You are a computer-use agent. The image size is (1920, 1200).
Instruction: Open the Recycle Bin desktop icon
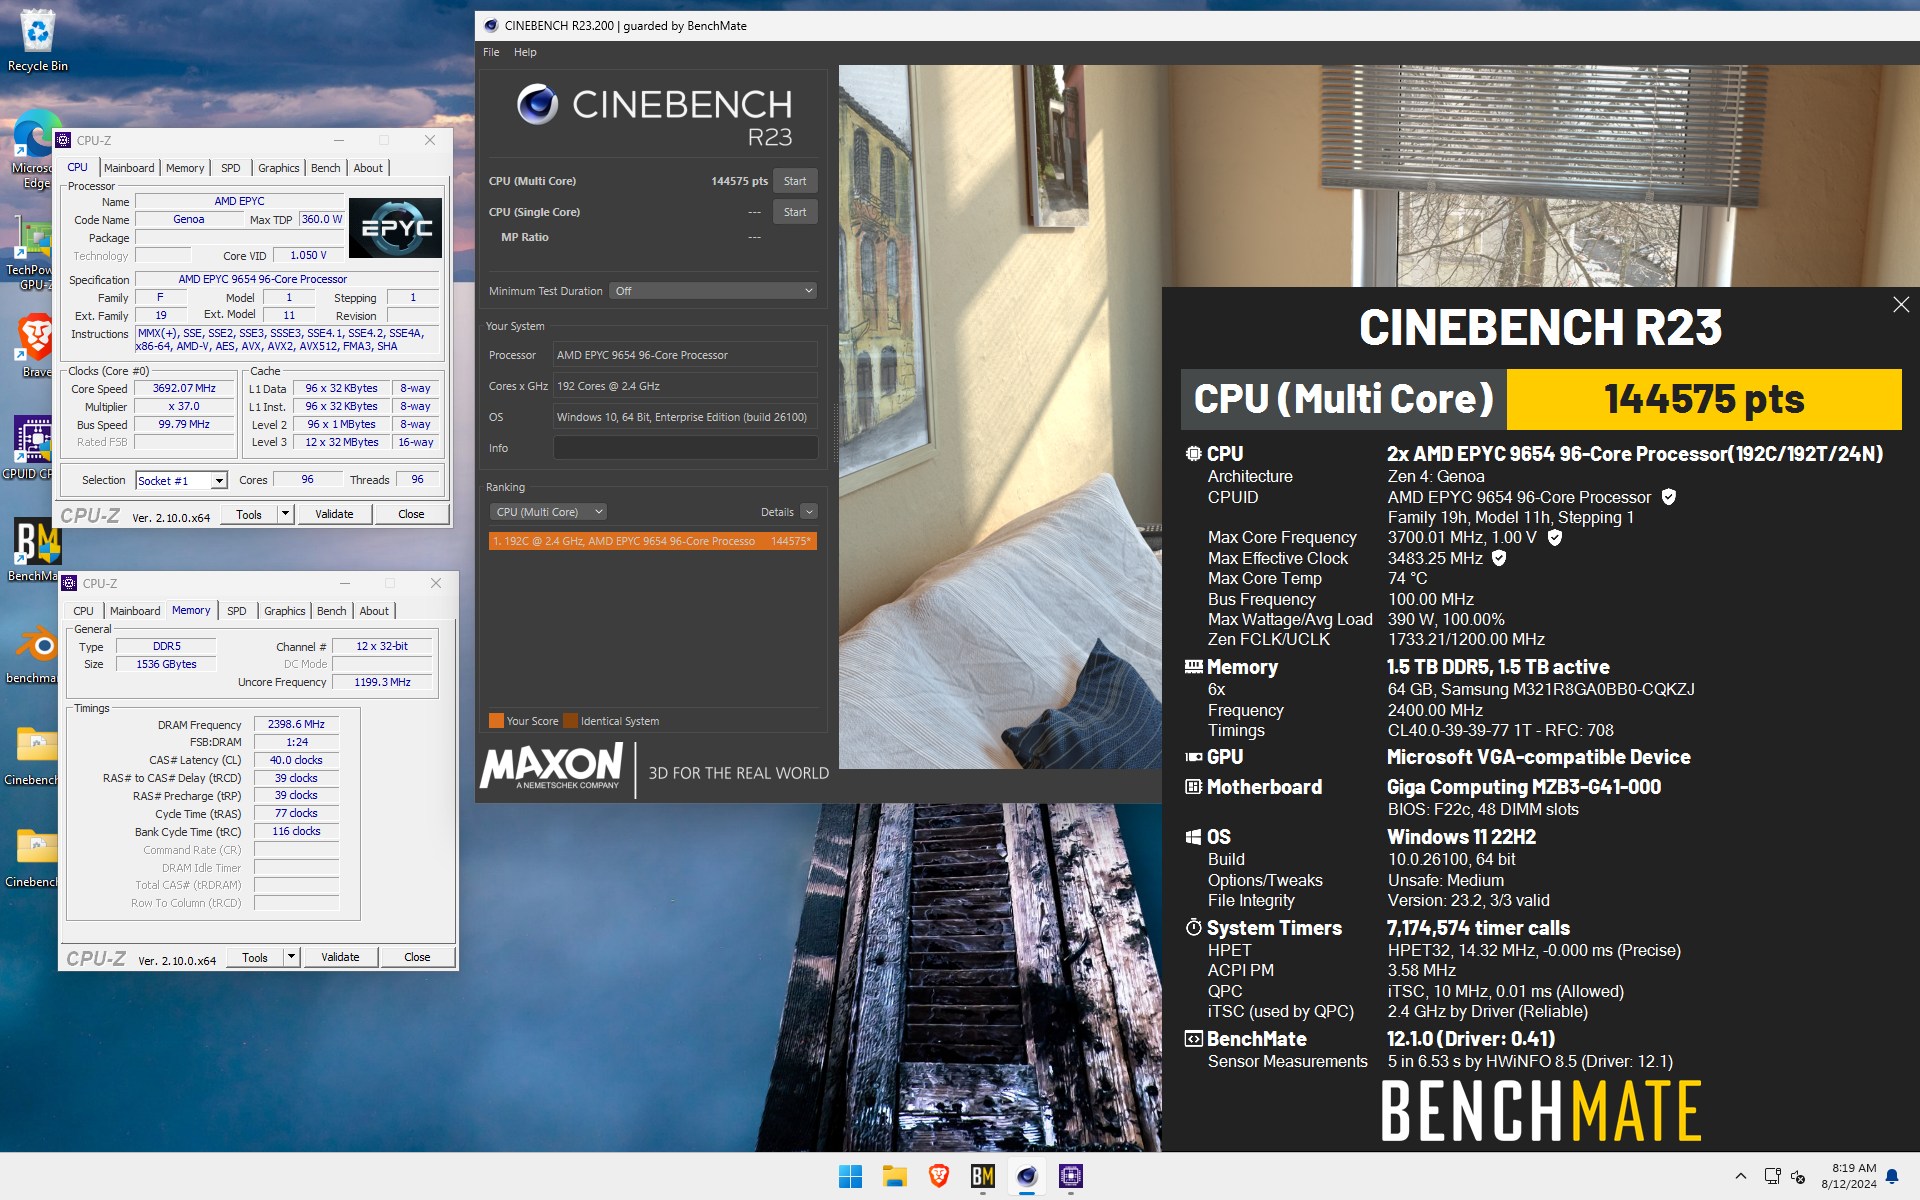[x=38, y=42]
